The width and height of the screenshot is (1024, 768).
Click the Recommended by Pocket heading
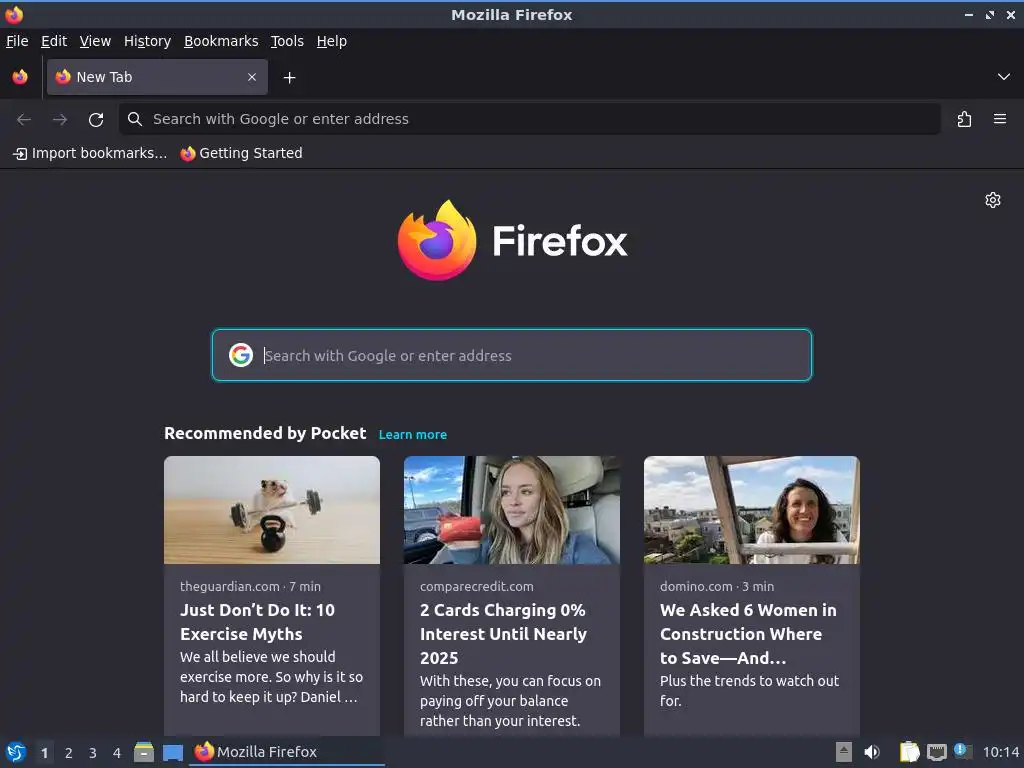tap(265, 434)
